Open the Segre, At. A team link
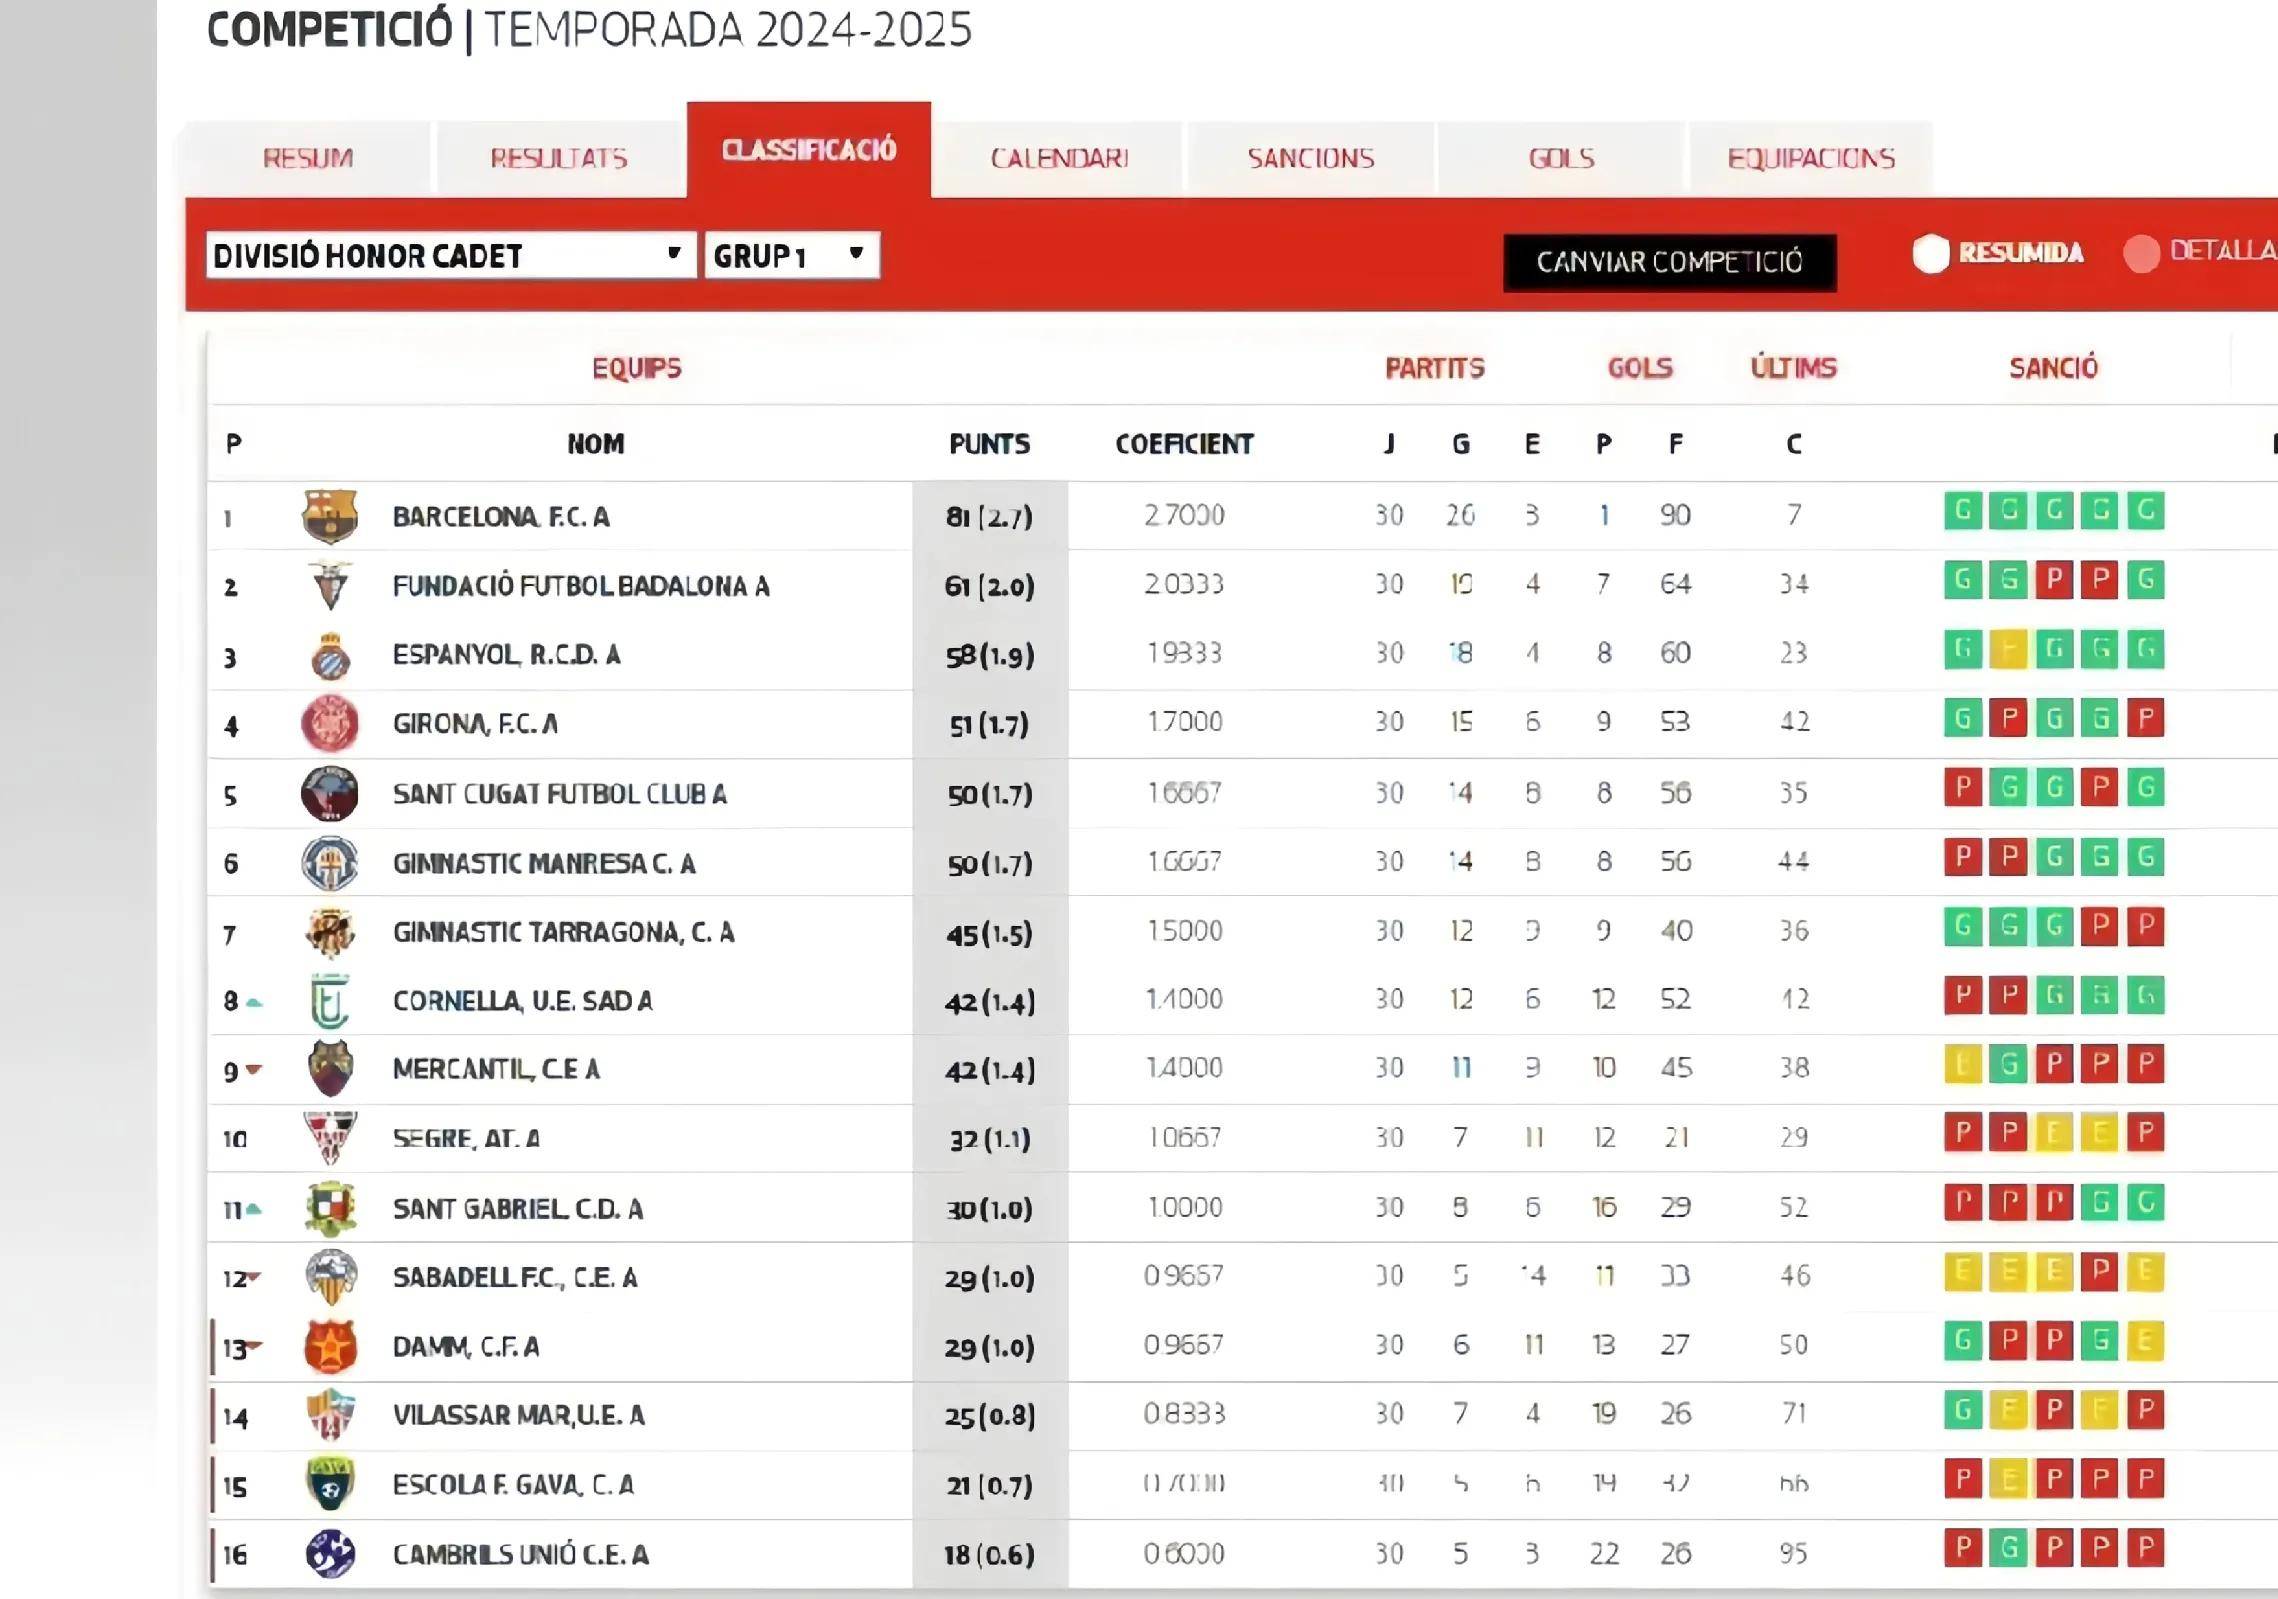Viewport: 2278px width, 1599px height. tap(466, 1138)
